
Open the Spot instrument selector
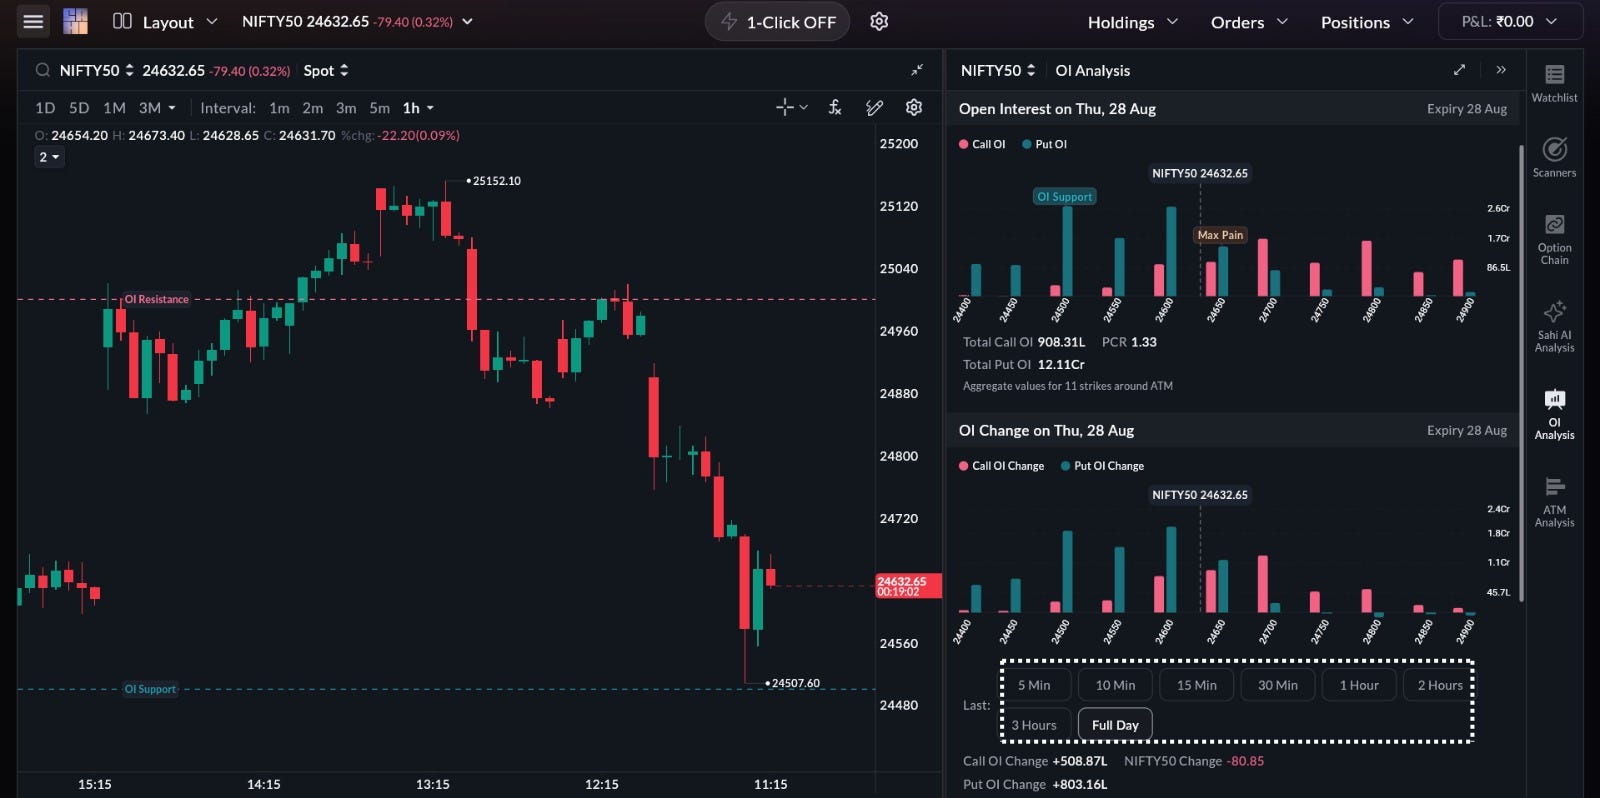[326, 70]
